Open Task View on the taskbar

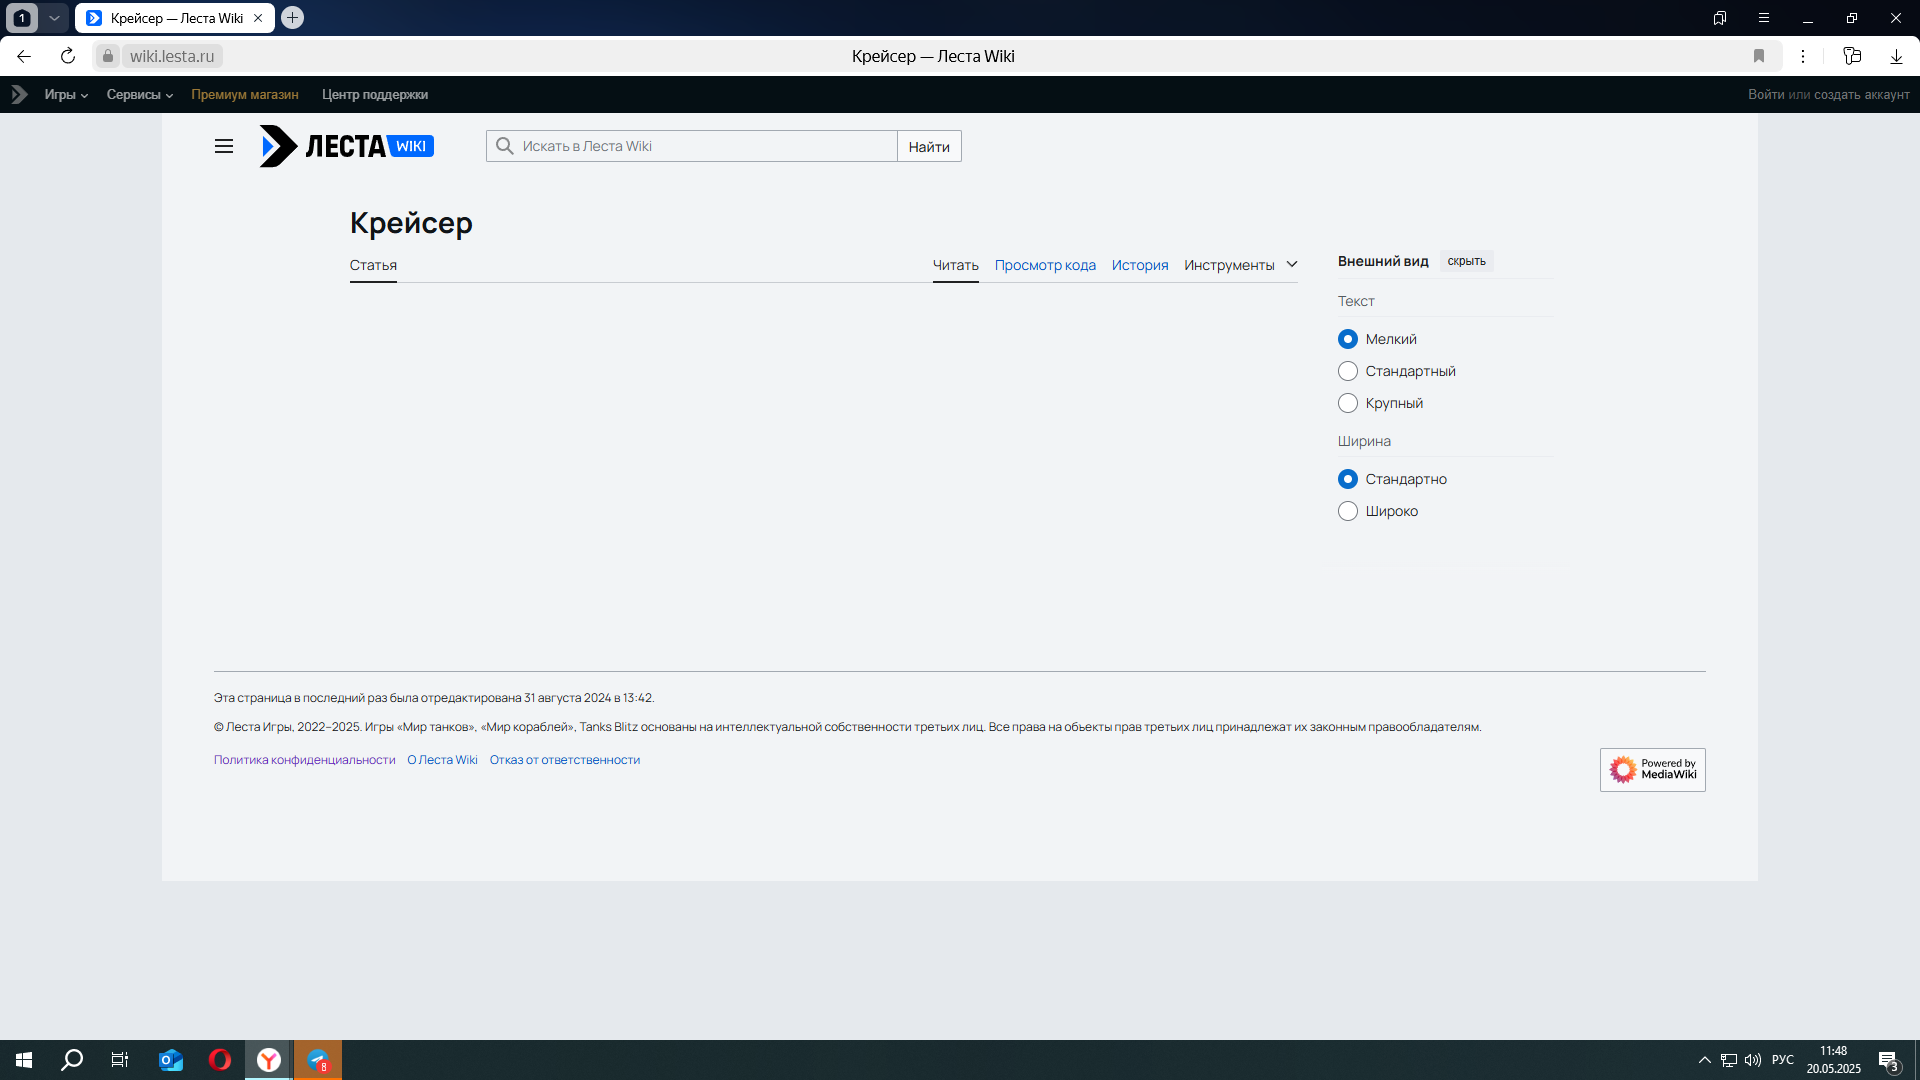[x=120, y=1060]
